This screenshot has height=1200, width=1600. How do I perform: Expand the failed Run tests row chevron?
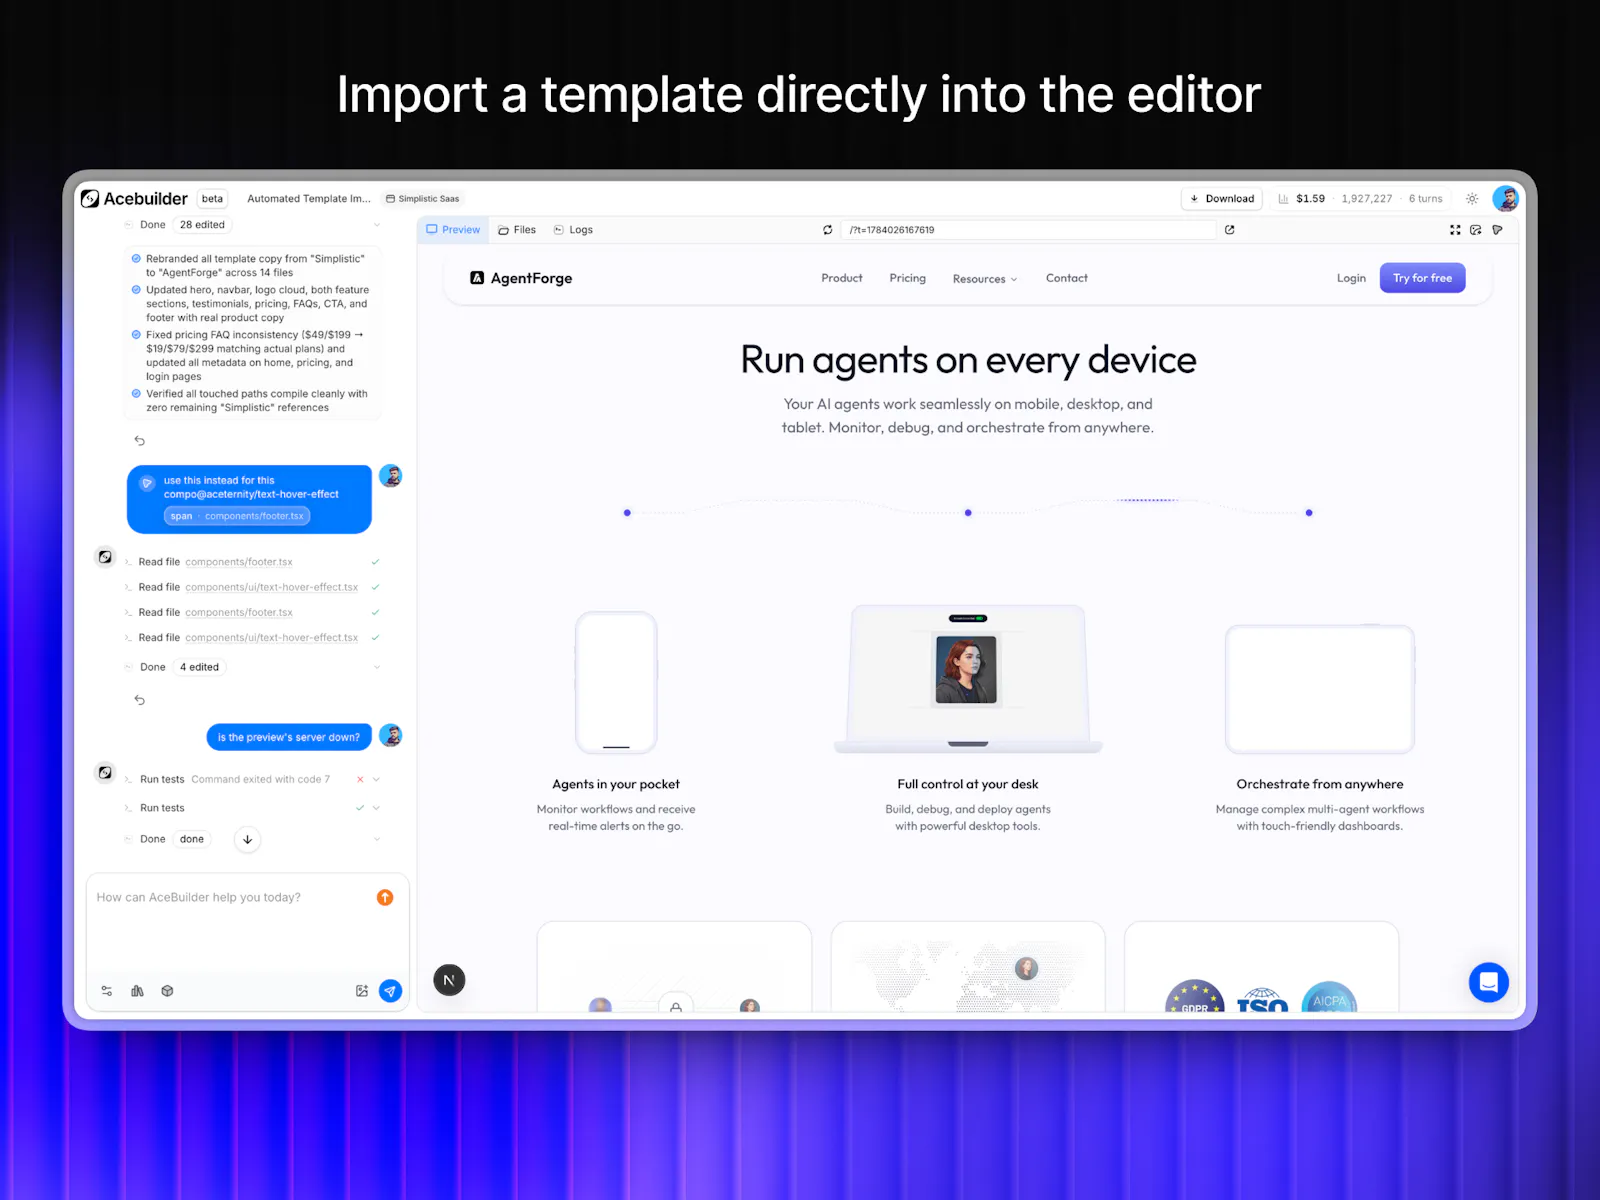(377, 779)
